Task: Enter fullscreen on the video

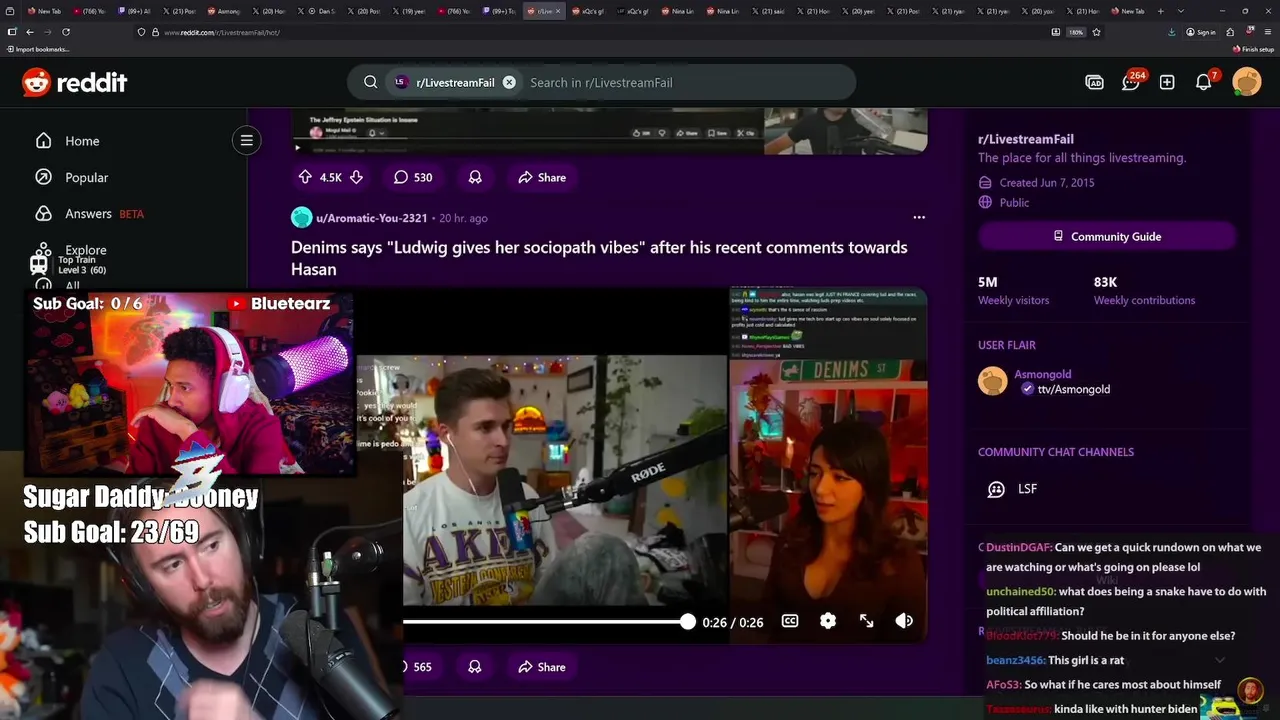Action: pos(866,621)
